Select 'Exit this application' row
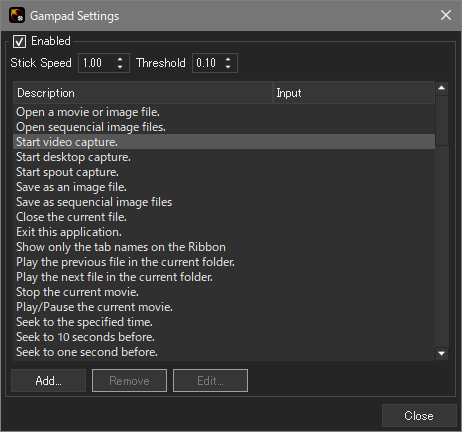Image resolution: width=462 pixels, height=432 pixels. point(224,232)
